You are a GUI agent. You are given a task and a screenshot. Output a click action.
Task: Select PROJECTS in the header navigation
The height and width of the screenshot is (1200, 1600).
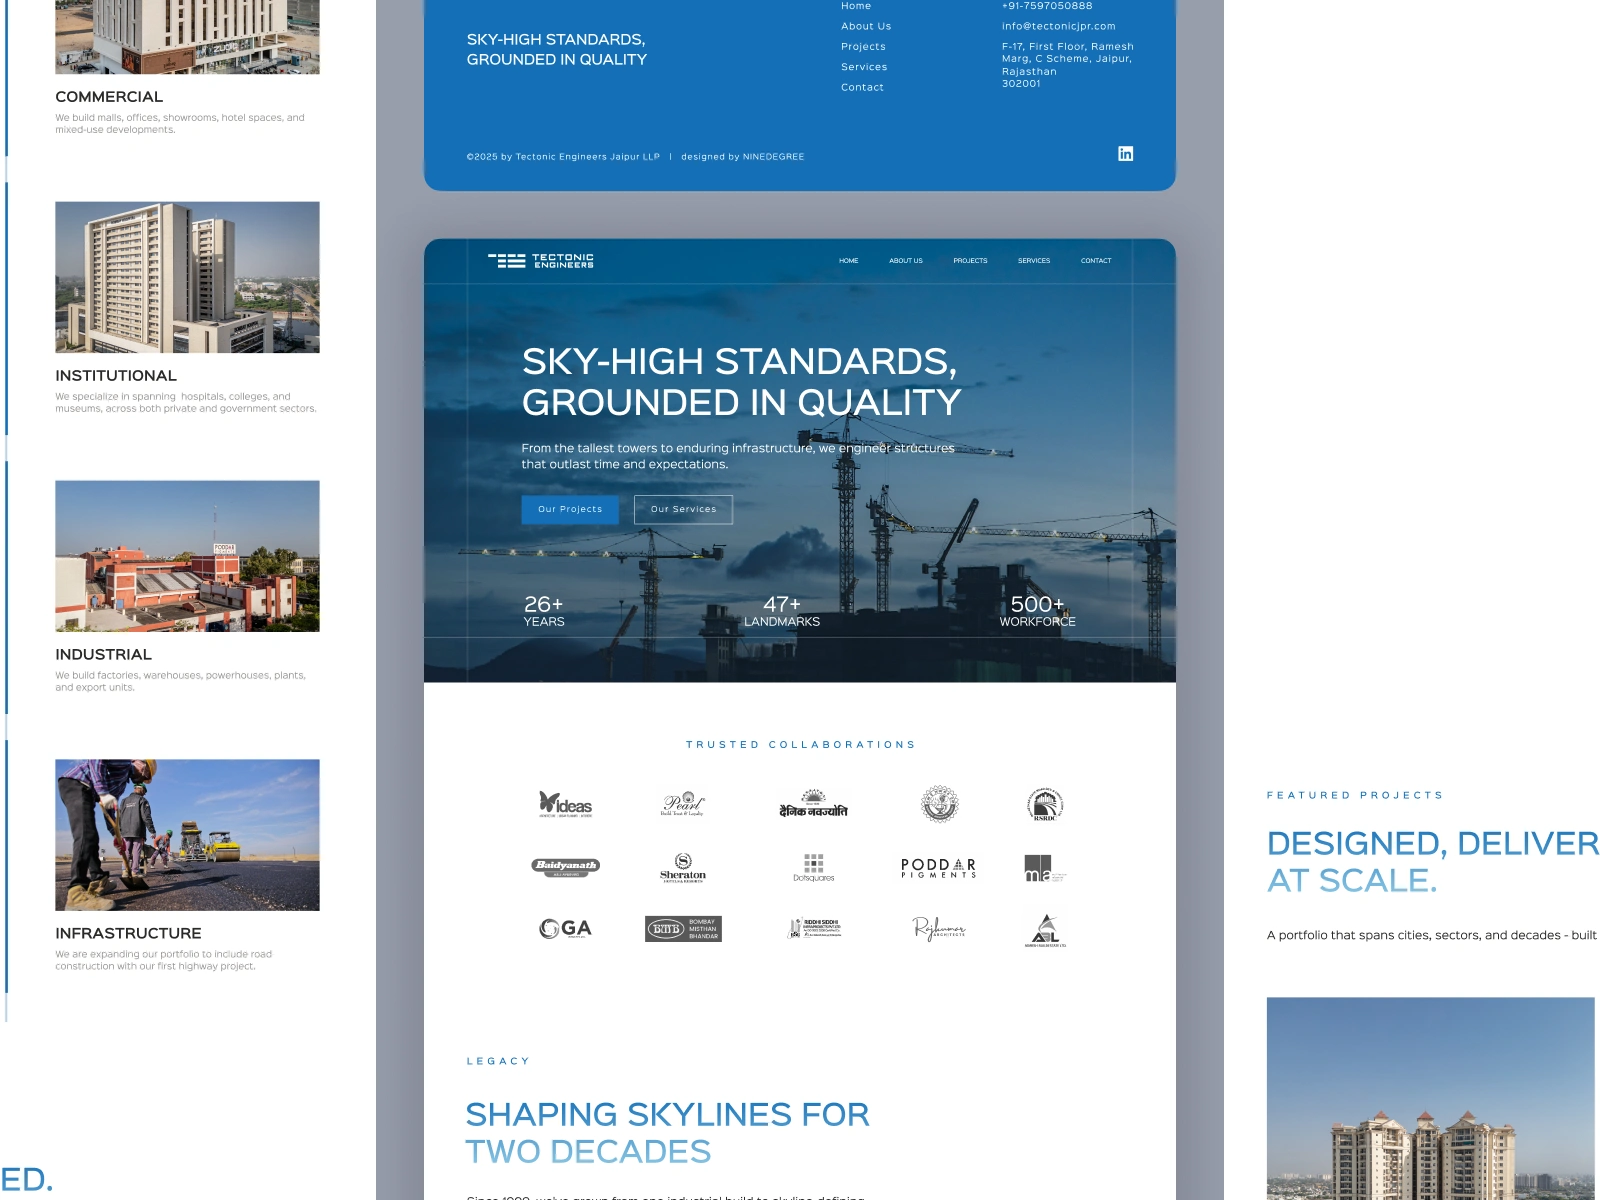tap(970, 261)
